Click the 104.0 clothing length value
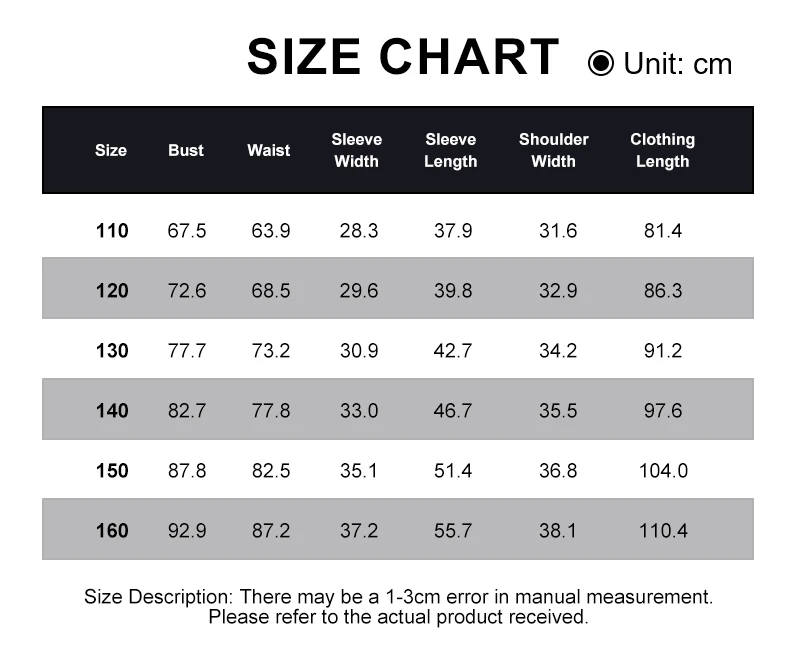This screenshot has height=650, width=800. tap(664, 471)
